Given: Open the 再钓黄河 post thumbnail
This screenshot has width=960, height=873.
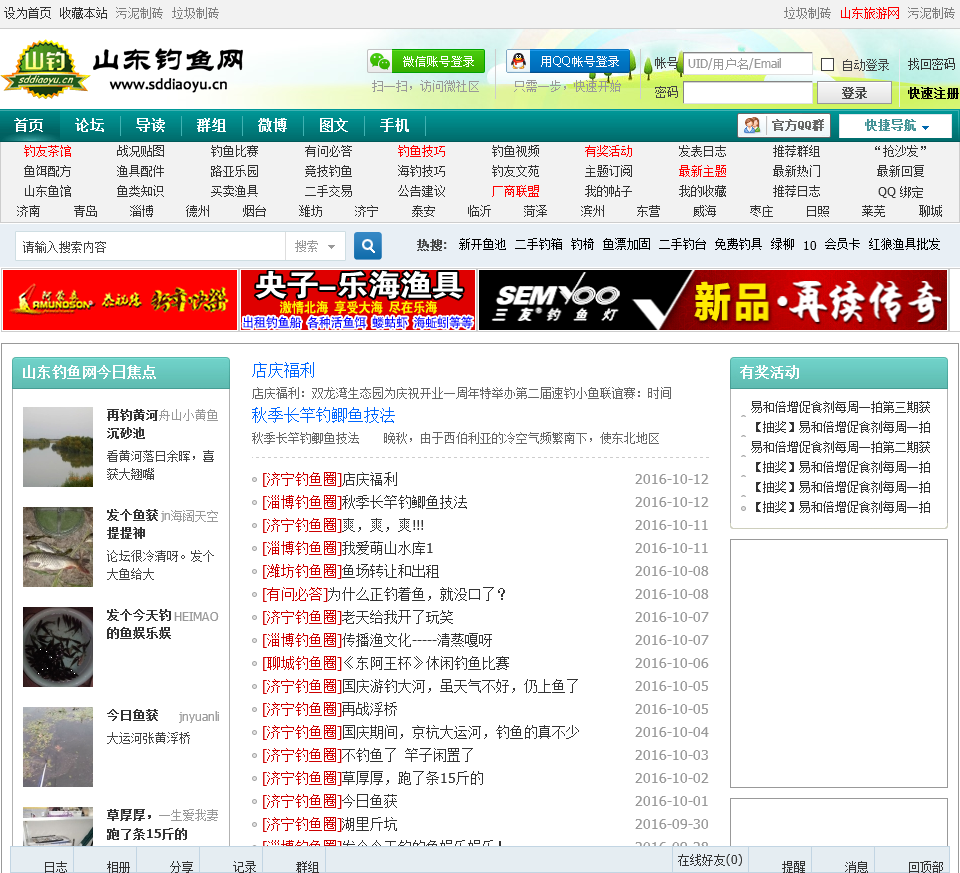Looking at the screenshot, I should click(58, 446).
